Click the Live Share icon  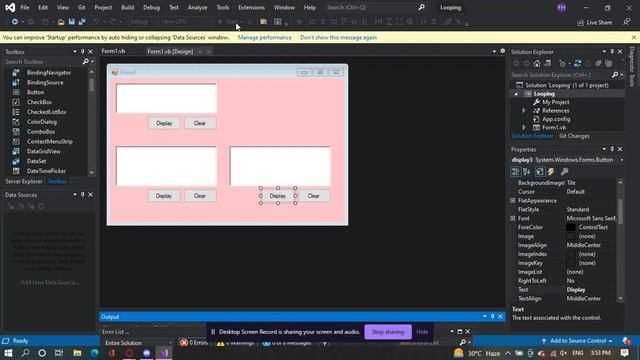[x=580, y=22]
